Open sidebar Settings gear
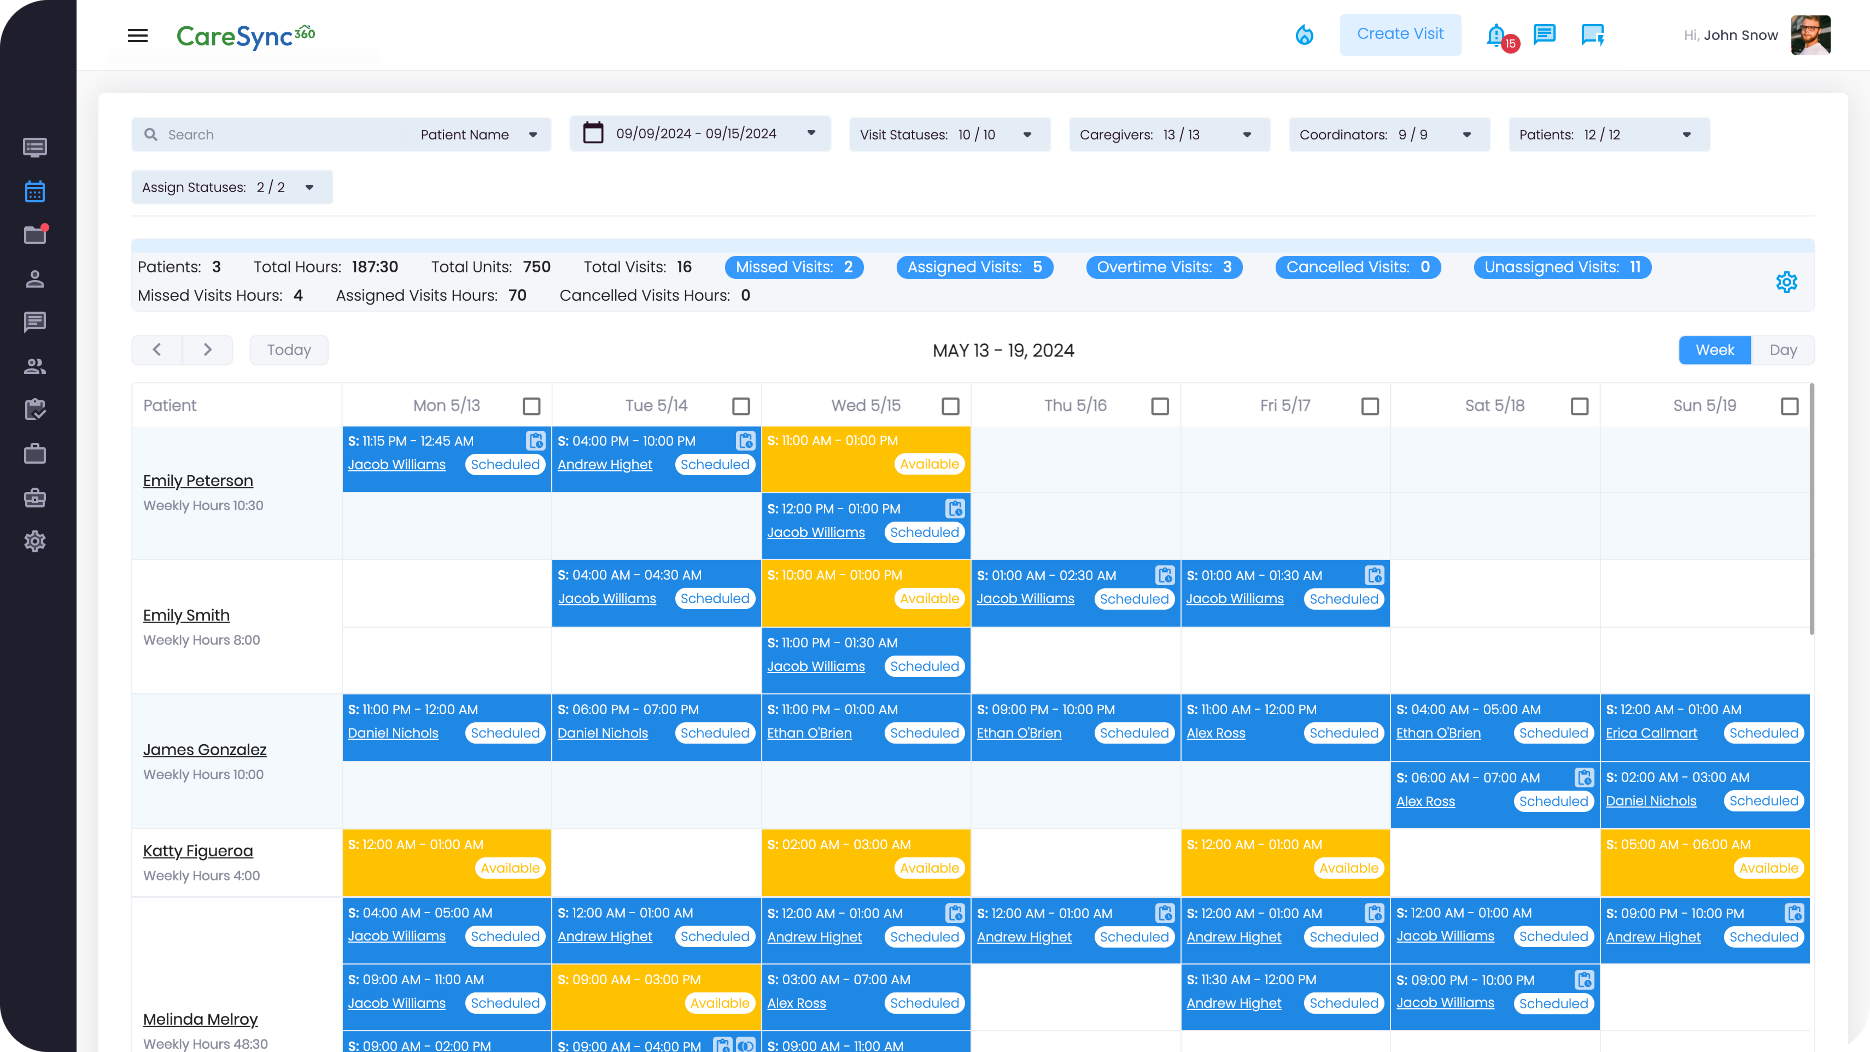Screen dimensions: 1870x1052 click(x=35, y=541)
